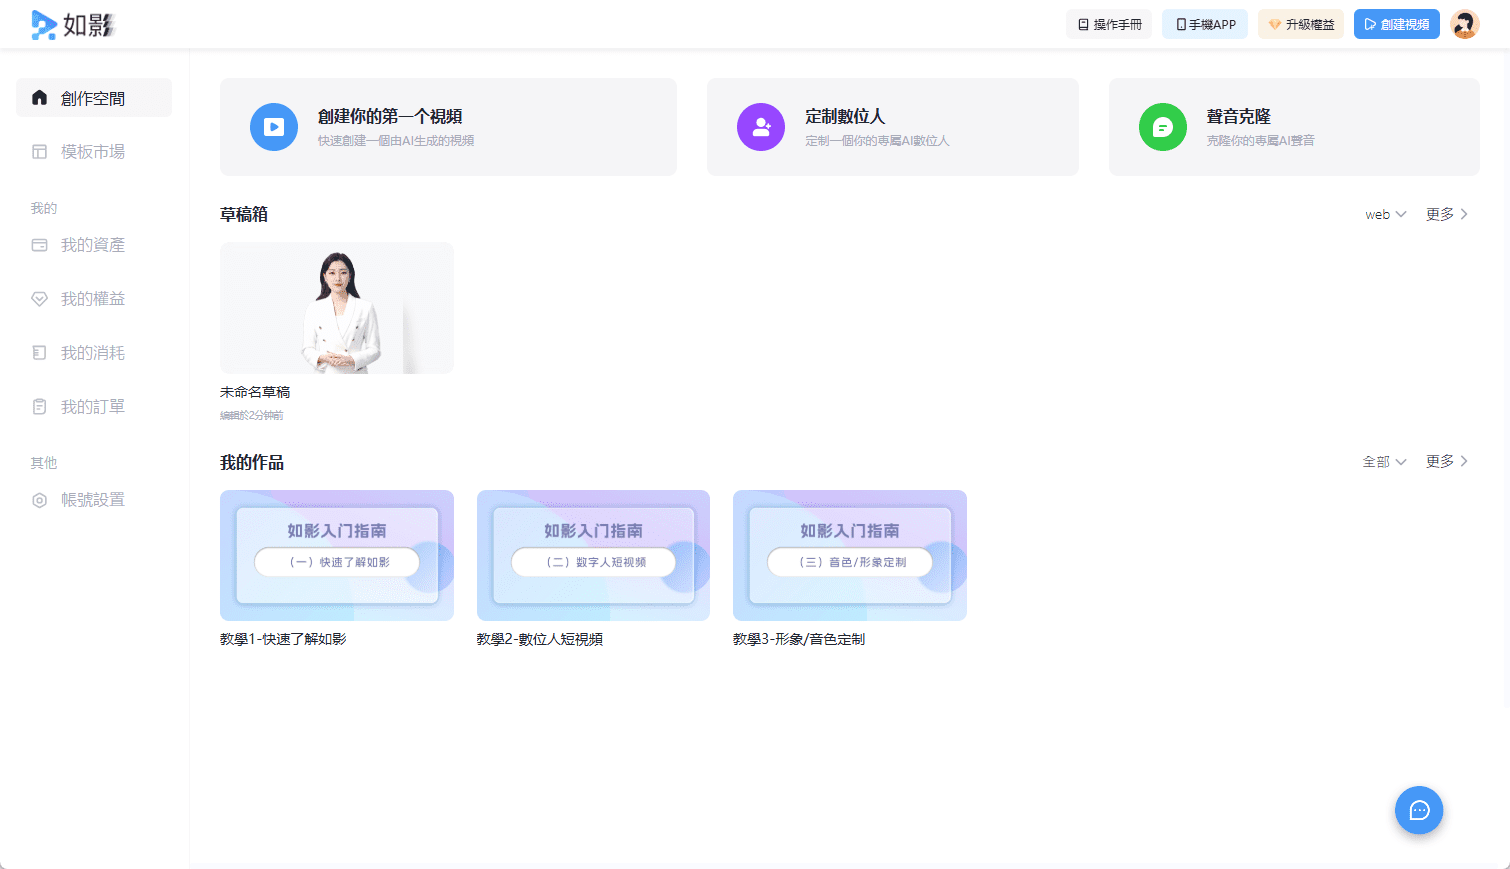Image resolution: width=1510 pixels, height=869 pixels.
Task: Click the 教學3-形象/音色定制 title text
Action: 799,639
